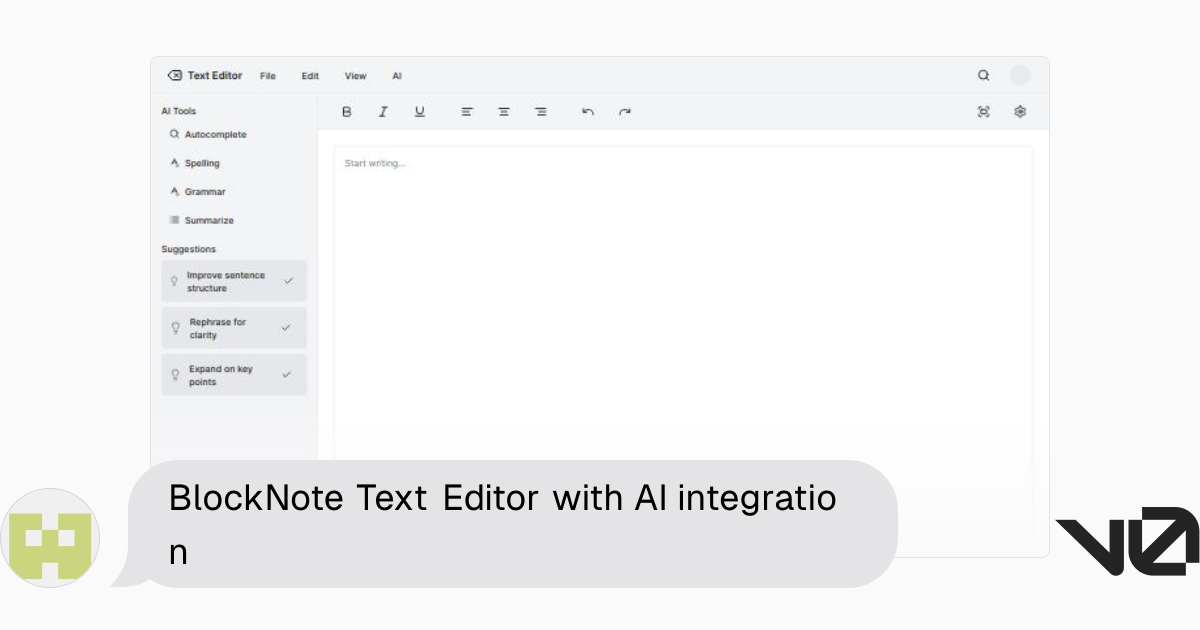Click the Text Editor logo icon
The width and height of the screenshot is (1200, 630).
point(175,75)
